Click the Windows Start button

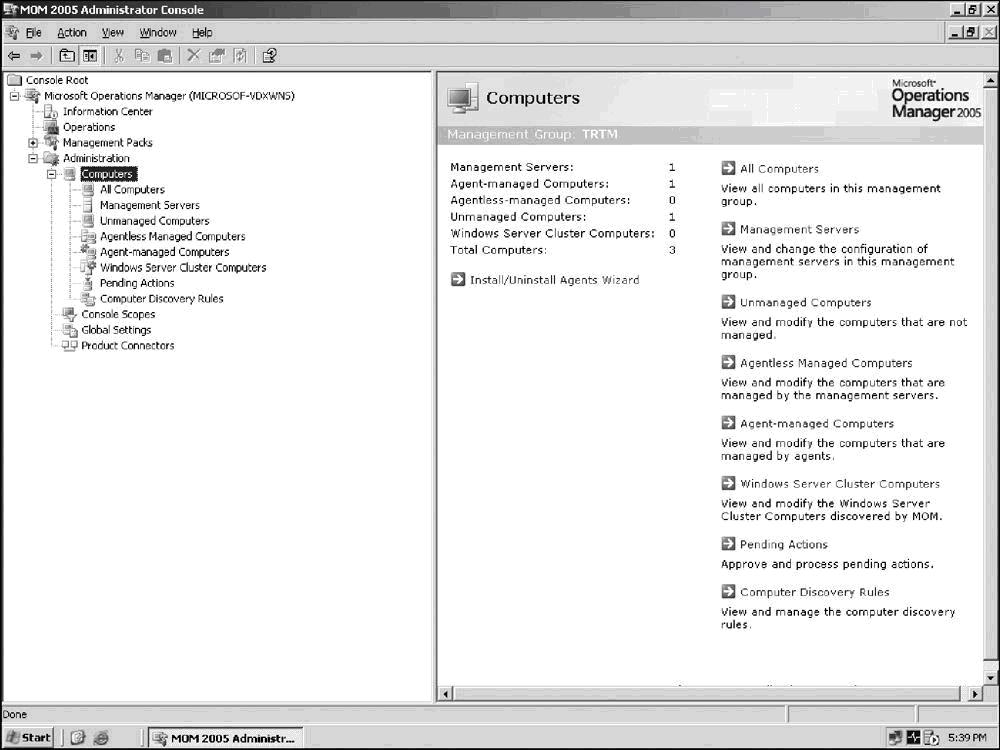pos(28,738)
